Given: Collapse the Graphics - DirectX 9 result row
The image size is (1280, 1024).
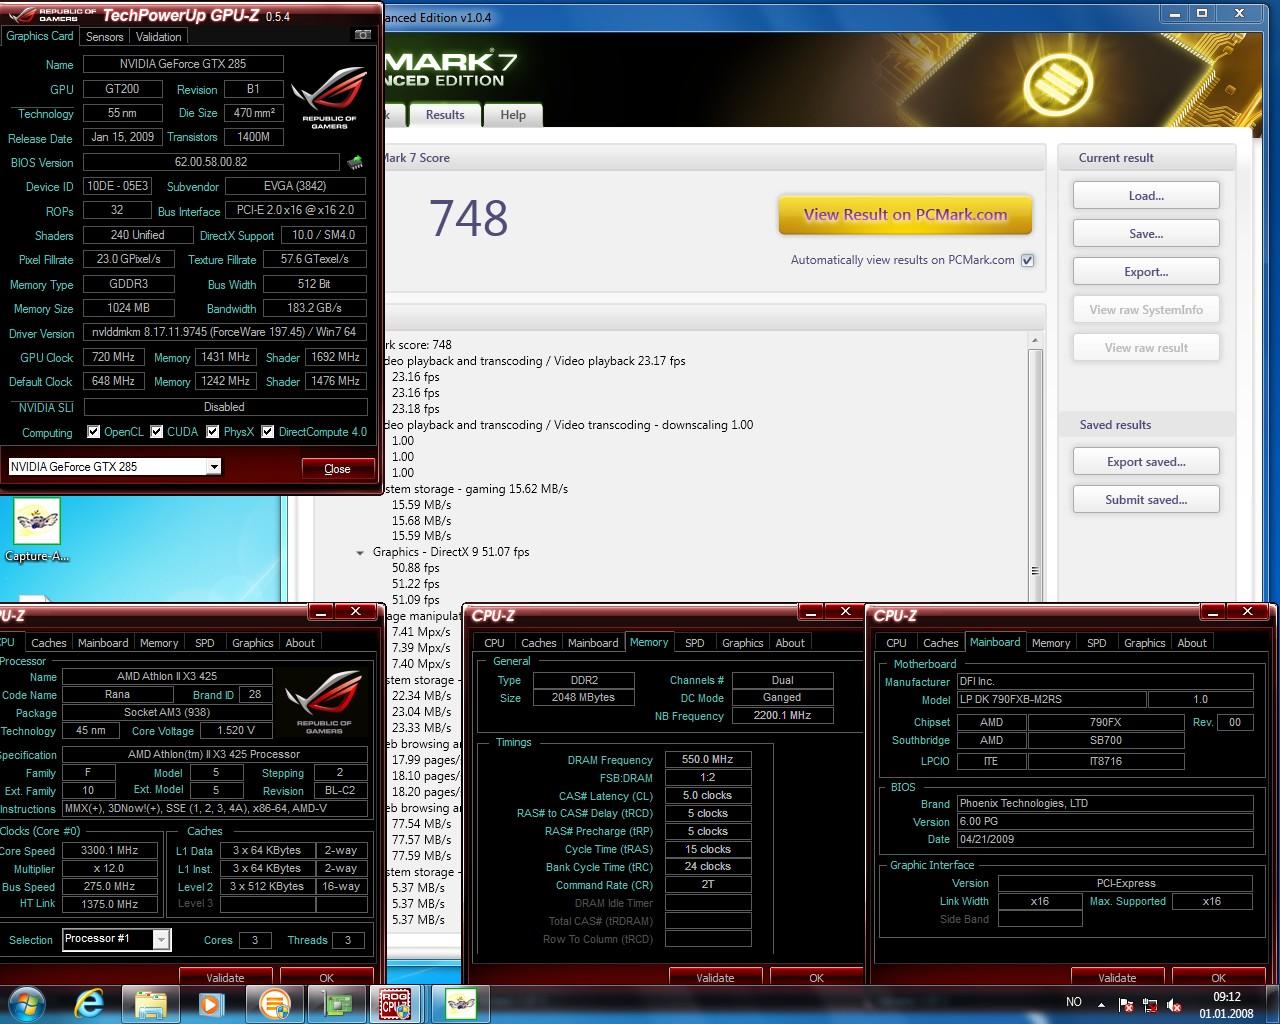Looking at the screenshot, I should click(x=360, y=552).
